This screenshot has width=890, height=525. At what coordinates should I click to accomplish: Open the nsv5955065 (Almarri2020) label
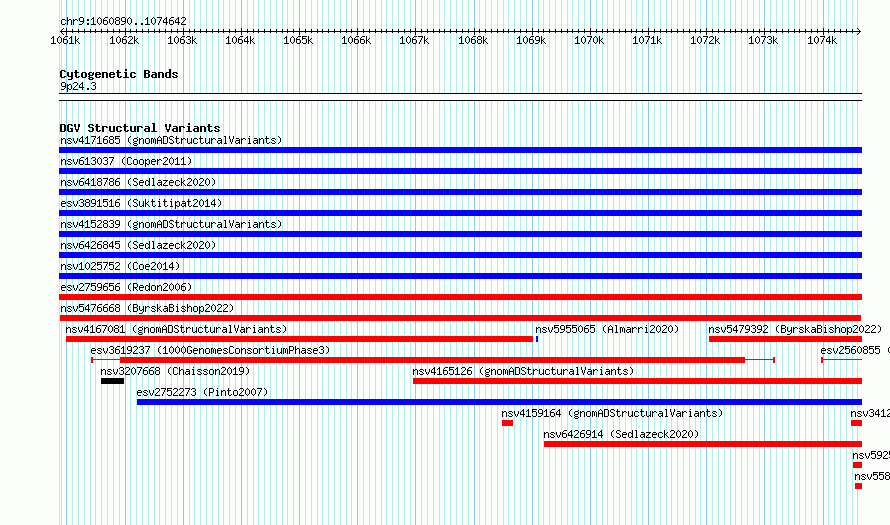coord(607,329)
